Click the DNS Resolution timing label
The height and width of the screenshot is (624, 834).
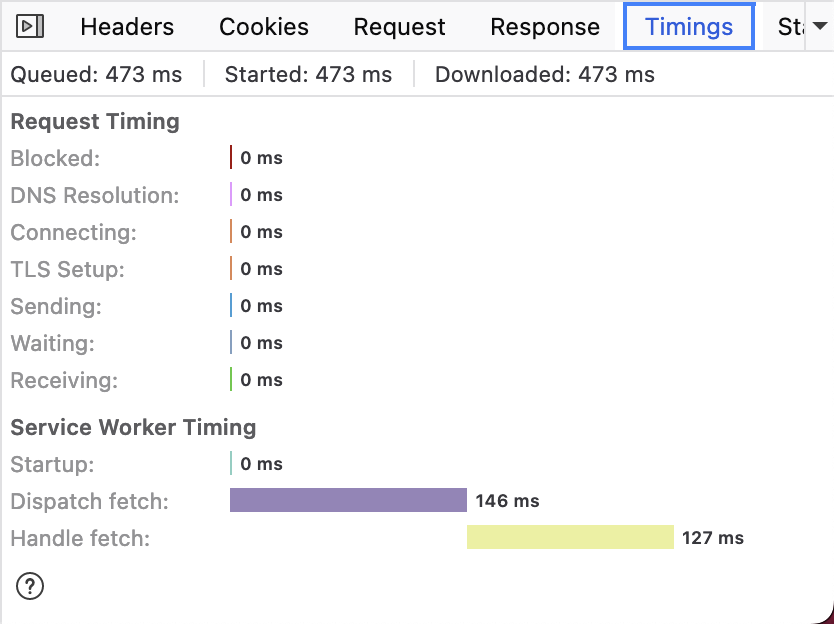click(x=95, y=195)
